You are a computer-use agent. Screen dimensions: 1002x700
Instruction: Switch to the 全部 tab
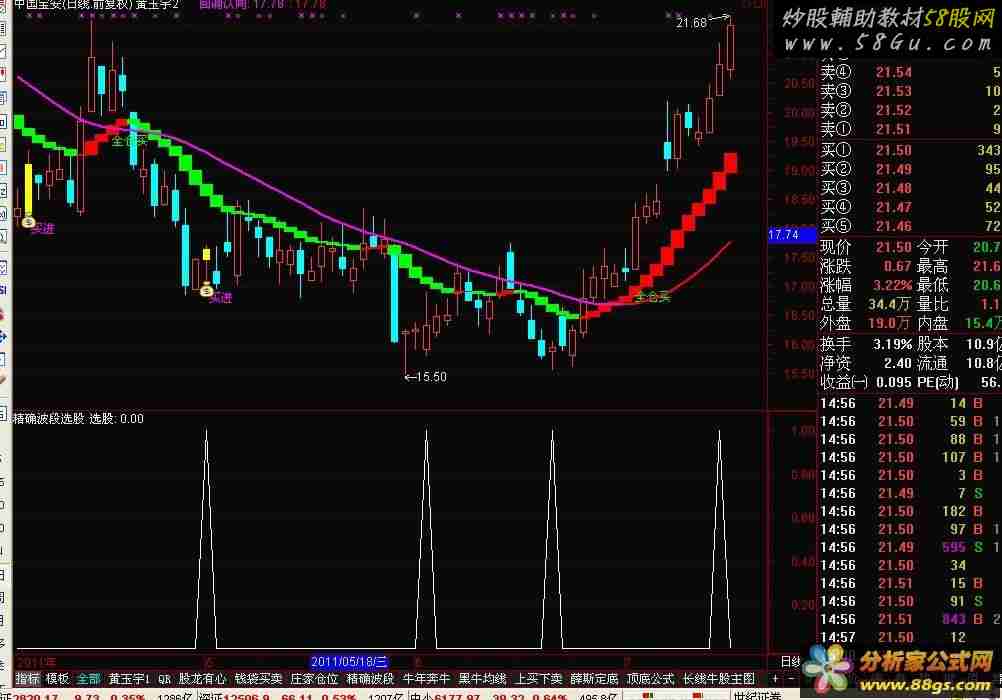click(x=89, y=678)
